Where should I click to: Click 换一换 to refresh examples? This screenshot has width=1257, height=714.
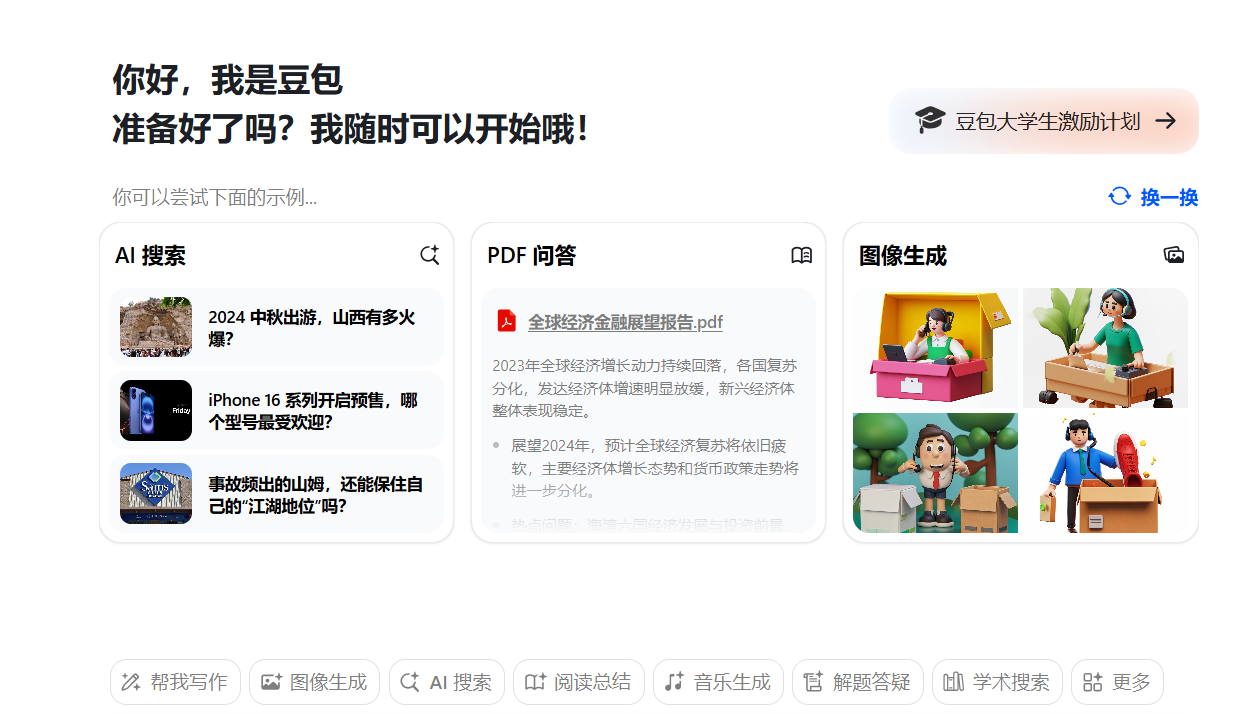[x=1153, y=197]
